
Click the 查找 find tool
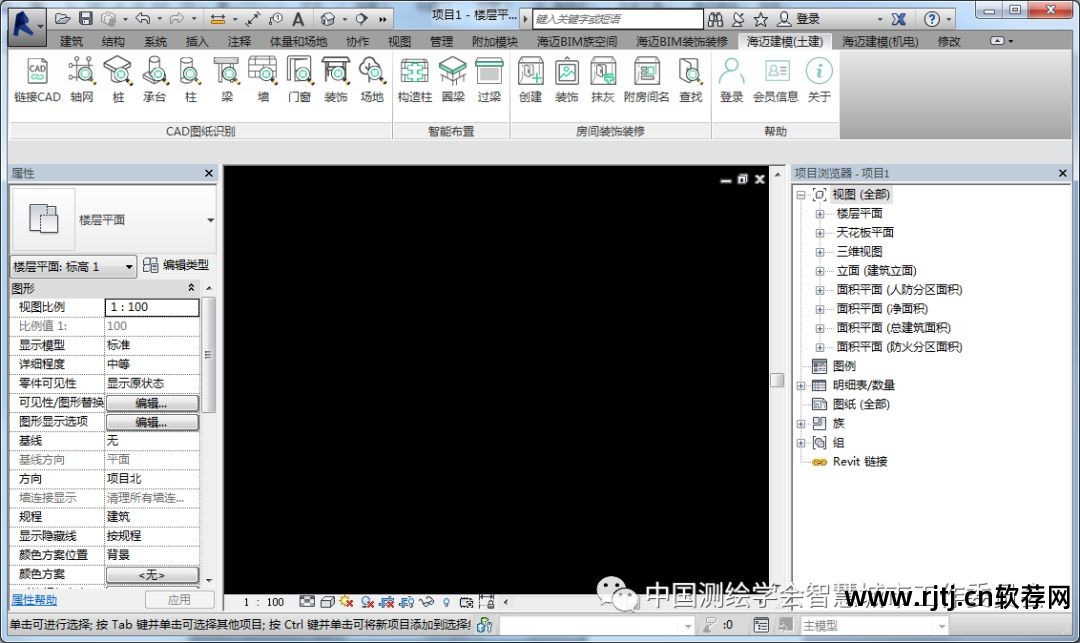(690, 80)
